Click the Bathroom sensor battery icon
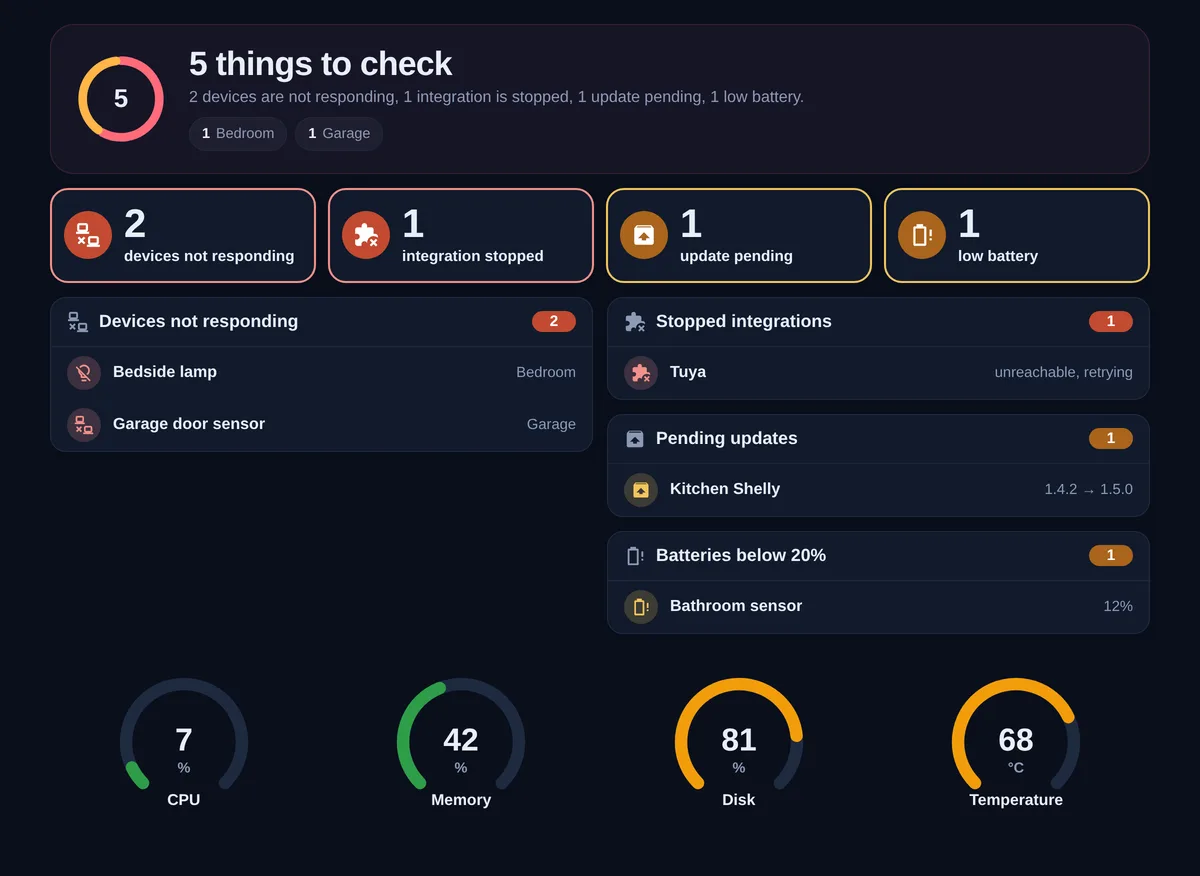This screenshot has width=1200, height=876. [641, 607]
